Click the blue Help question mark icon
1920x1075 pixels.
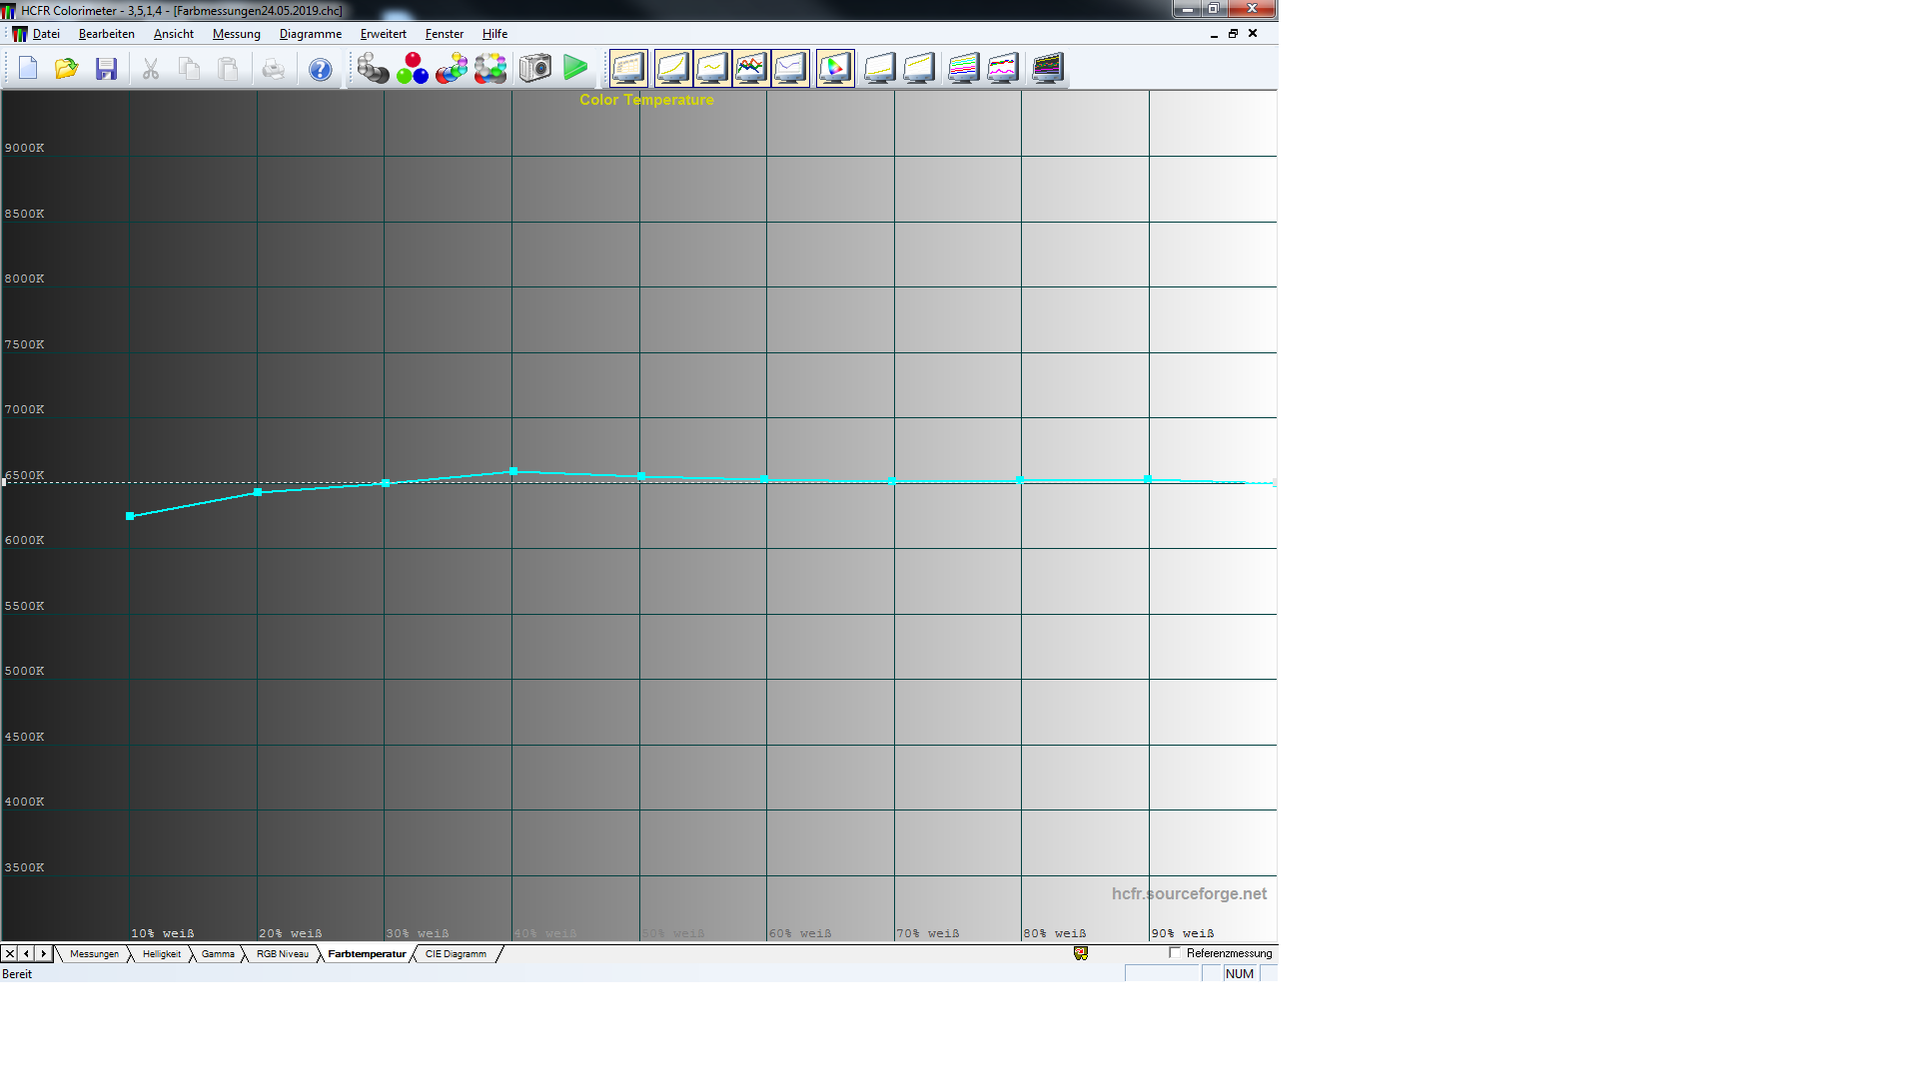point(320,70)
